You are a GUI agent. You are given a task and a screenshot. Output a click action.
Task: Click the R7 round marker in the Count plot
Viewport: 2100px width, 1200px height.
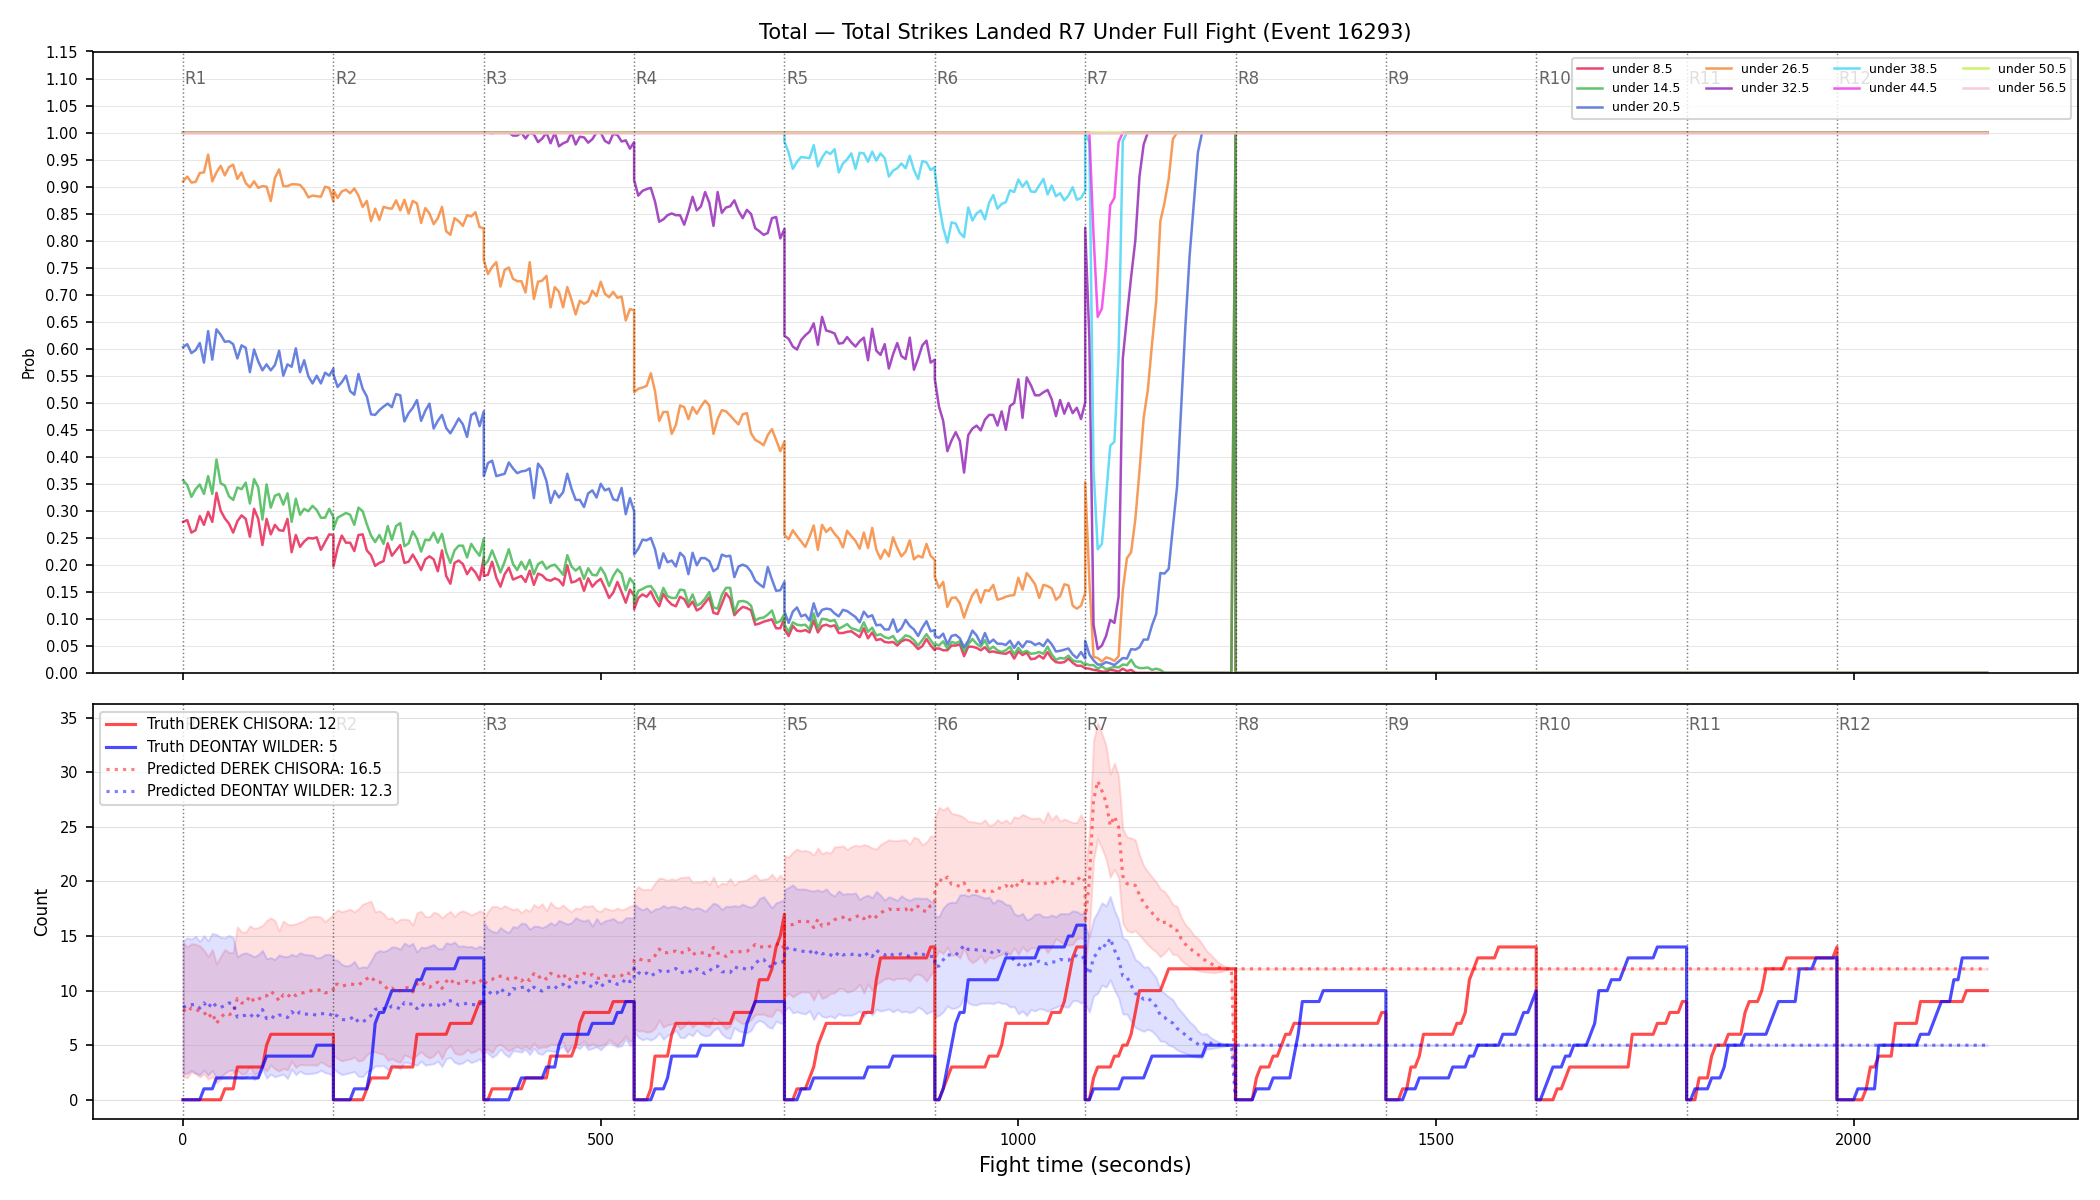click(x=1097, y=724)
